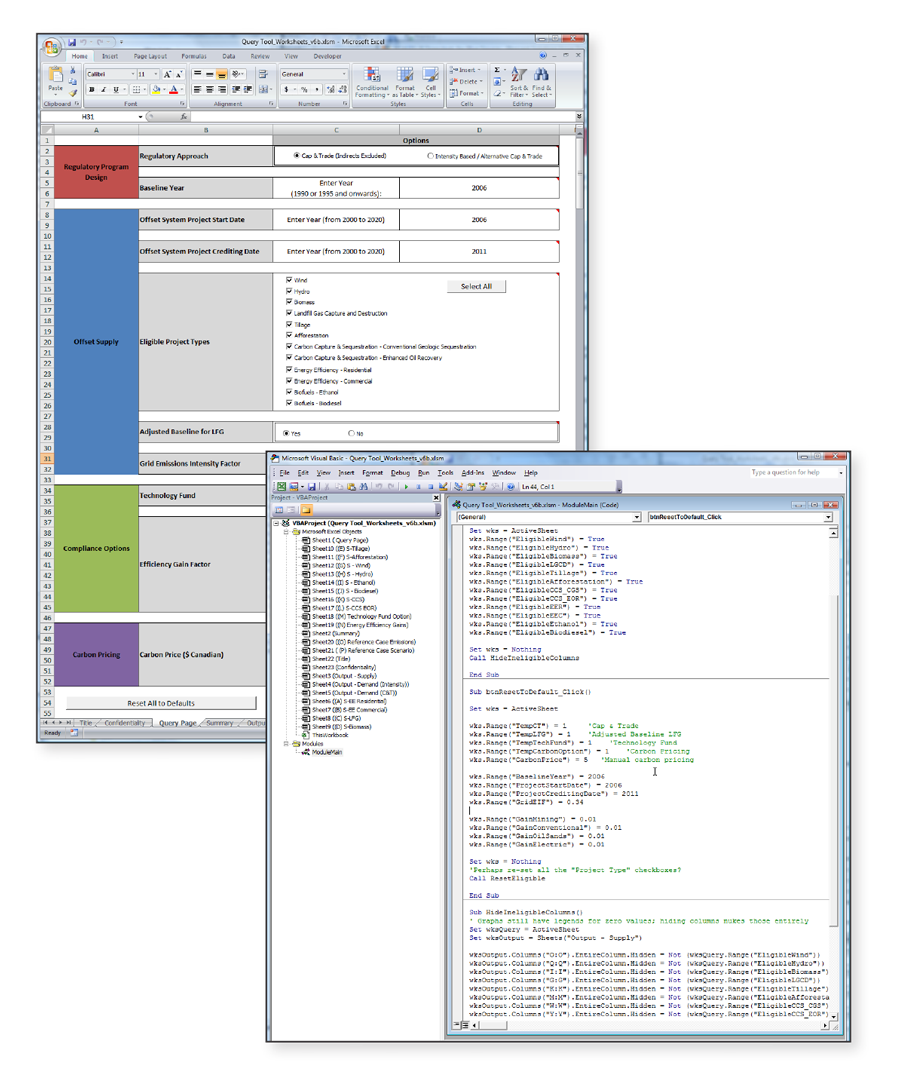Click the Office button in Excel
Image resolution: width=900 pixels, height=1067 pixels.
click(52, 46)
